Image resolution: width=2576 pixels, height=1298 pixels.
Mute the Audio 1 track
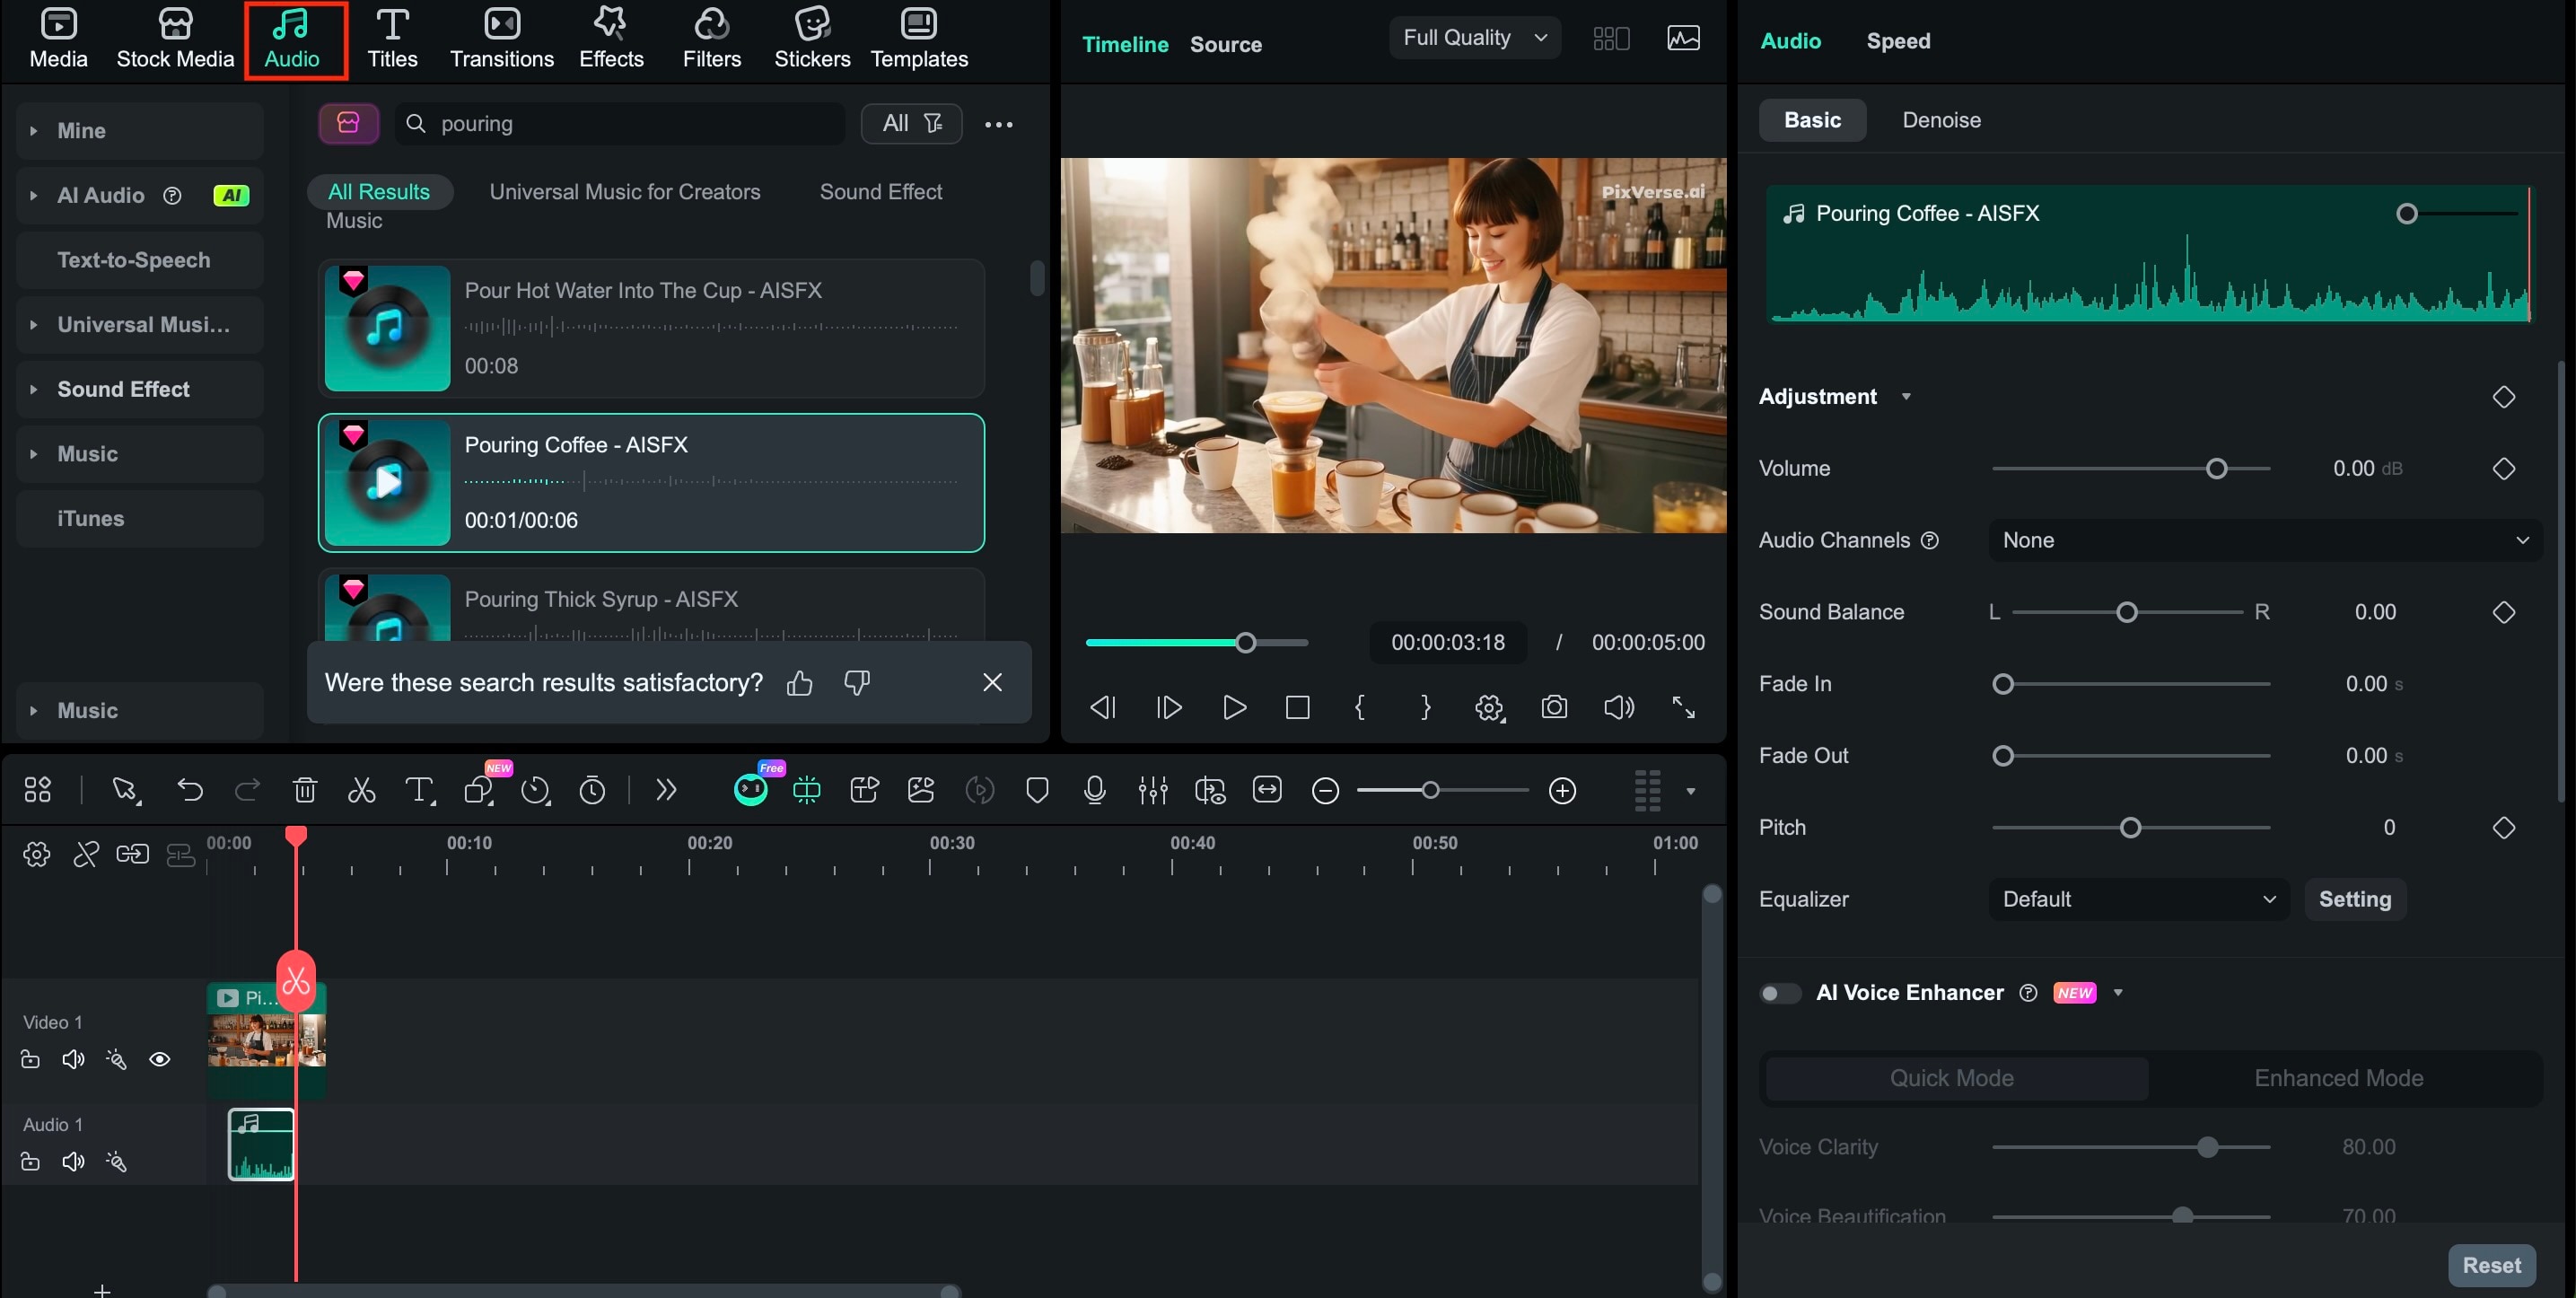pos(73,1161)
